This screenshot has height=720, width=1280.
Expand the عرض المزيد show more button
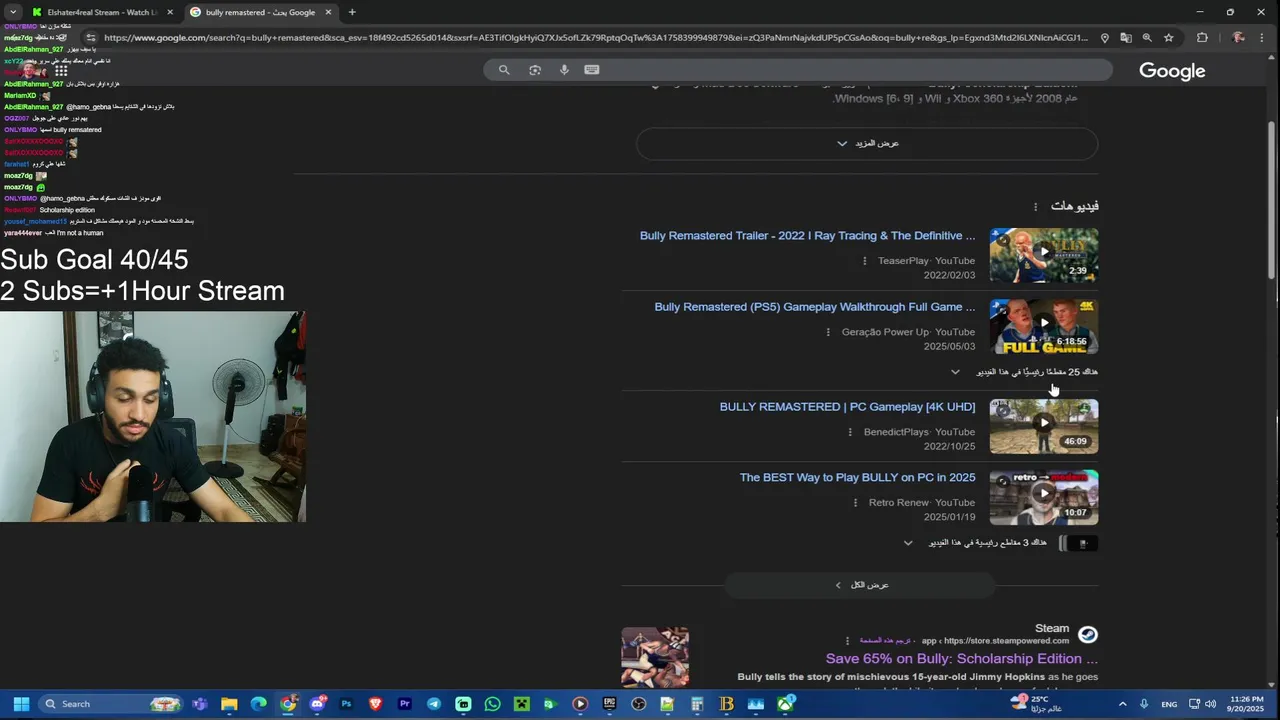coord(867,143)
